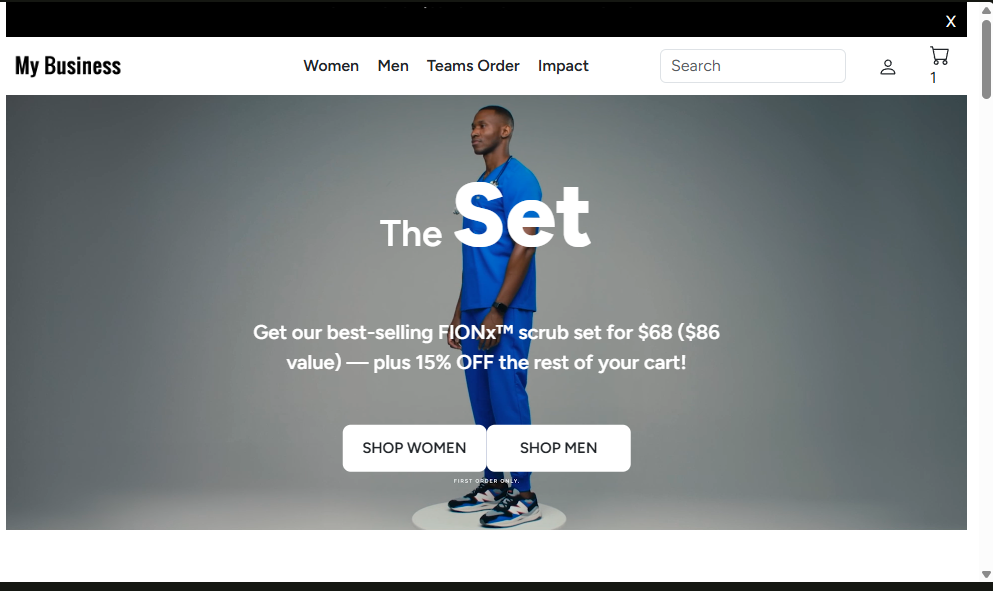Click the scrollbar down arrow

(x=986, y=575)
